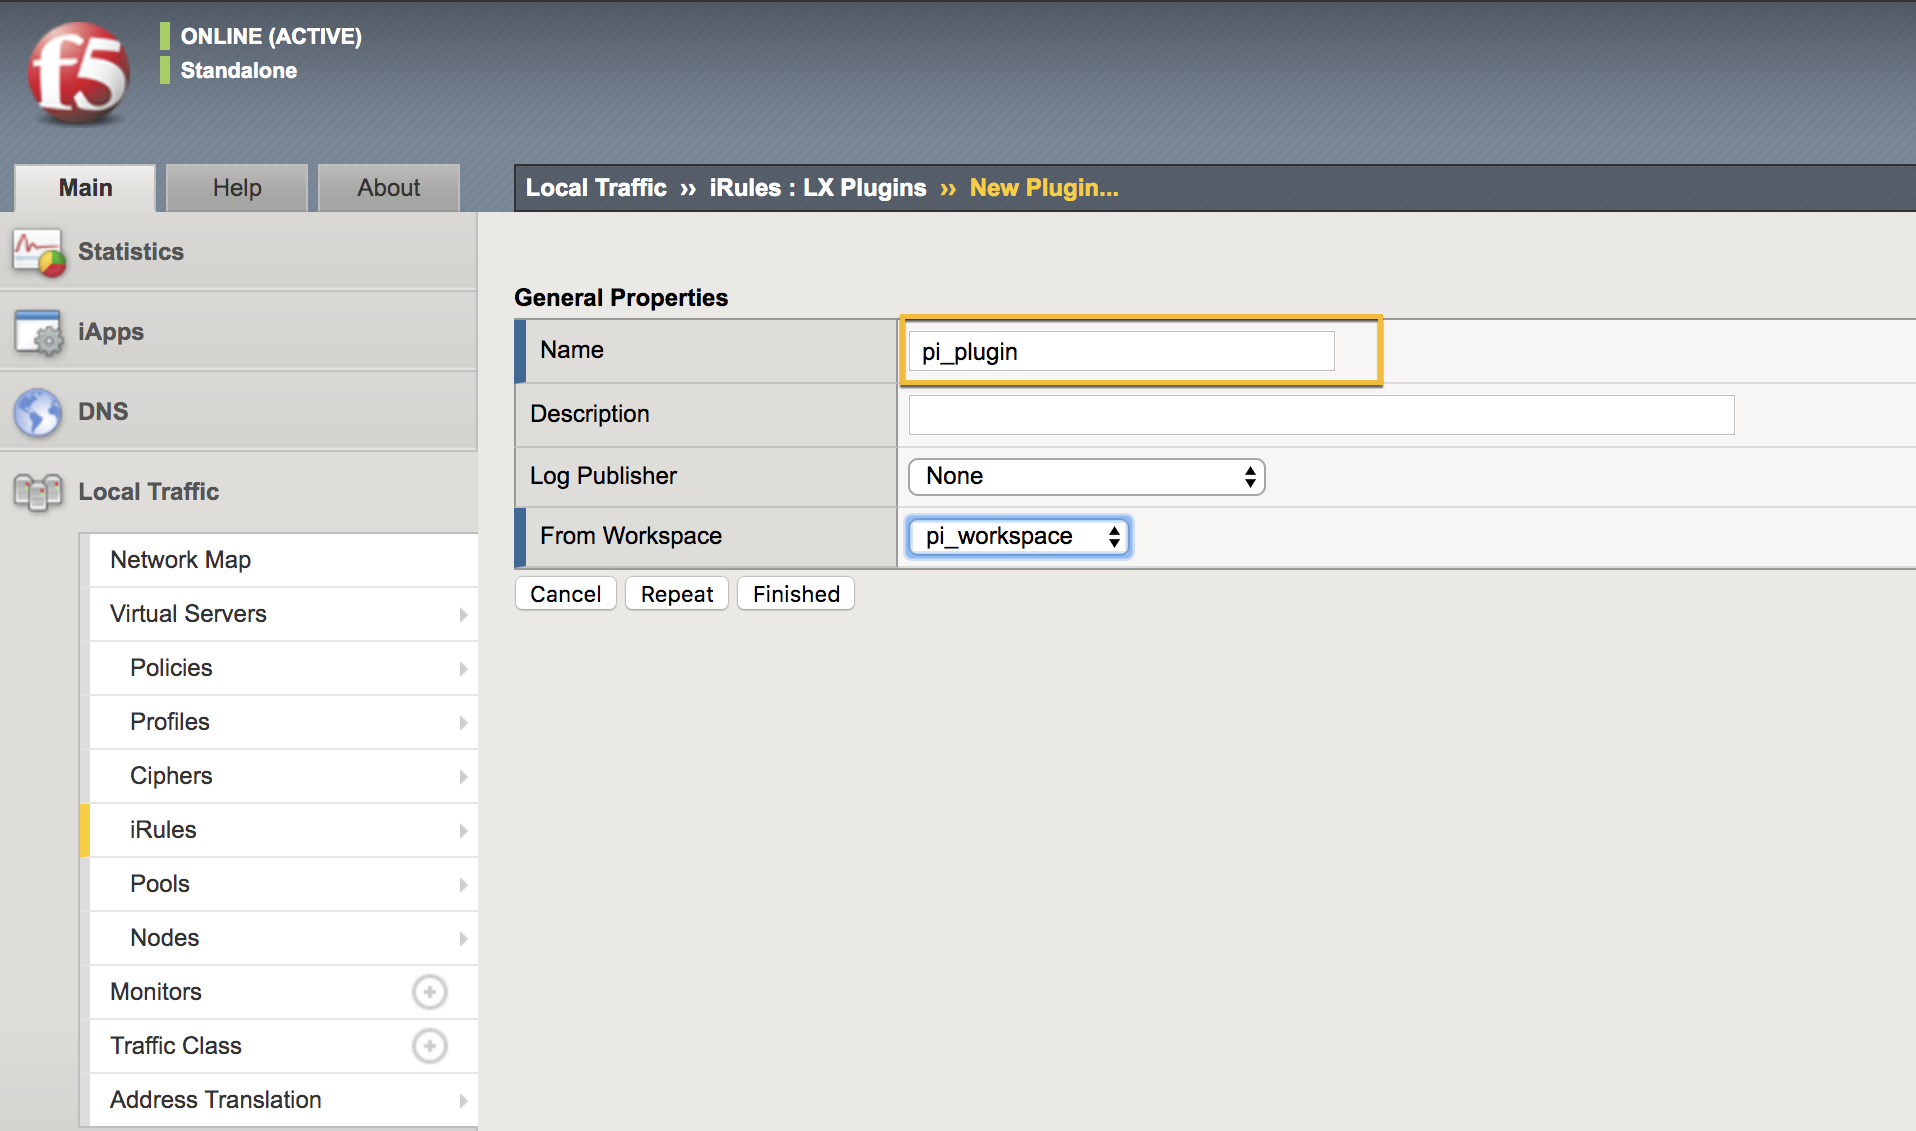Focus the Name field containing pi_plugin

1120,352
